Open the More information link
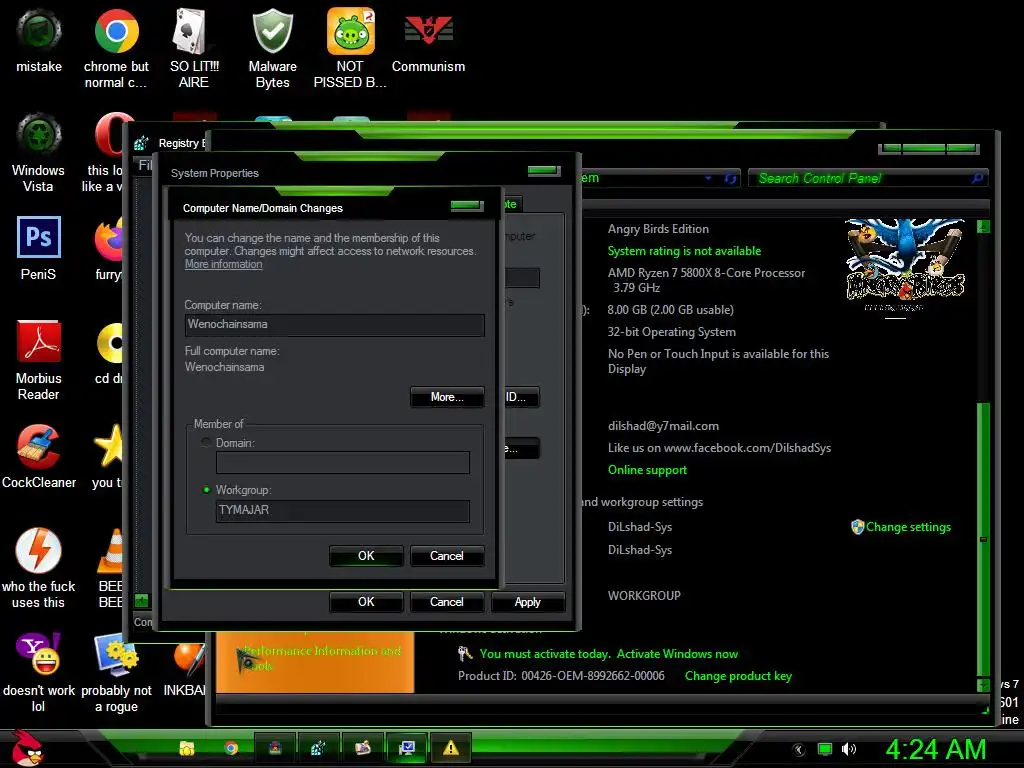Image resolution: width=1024 pixels, height=768 pixels. (x=223, y=264)
